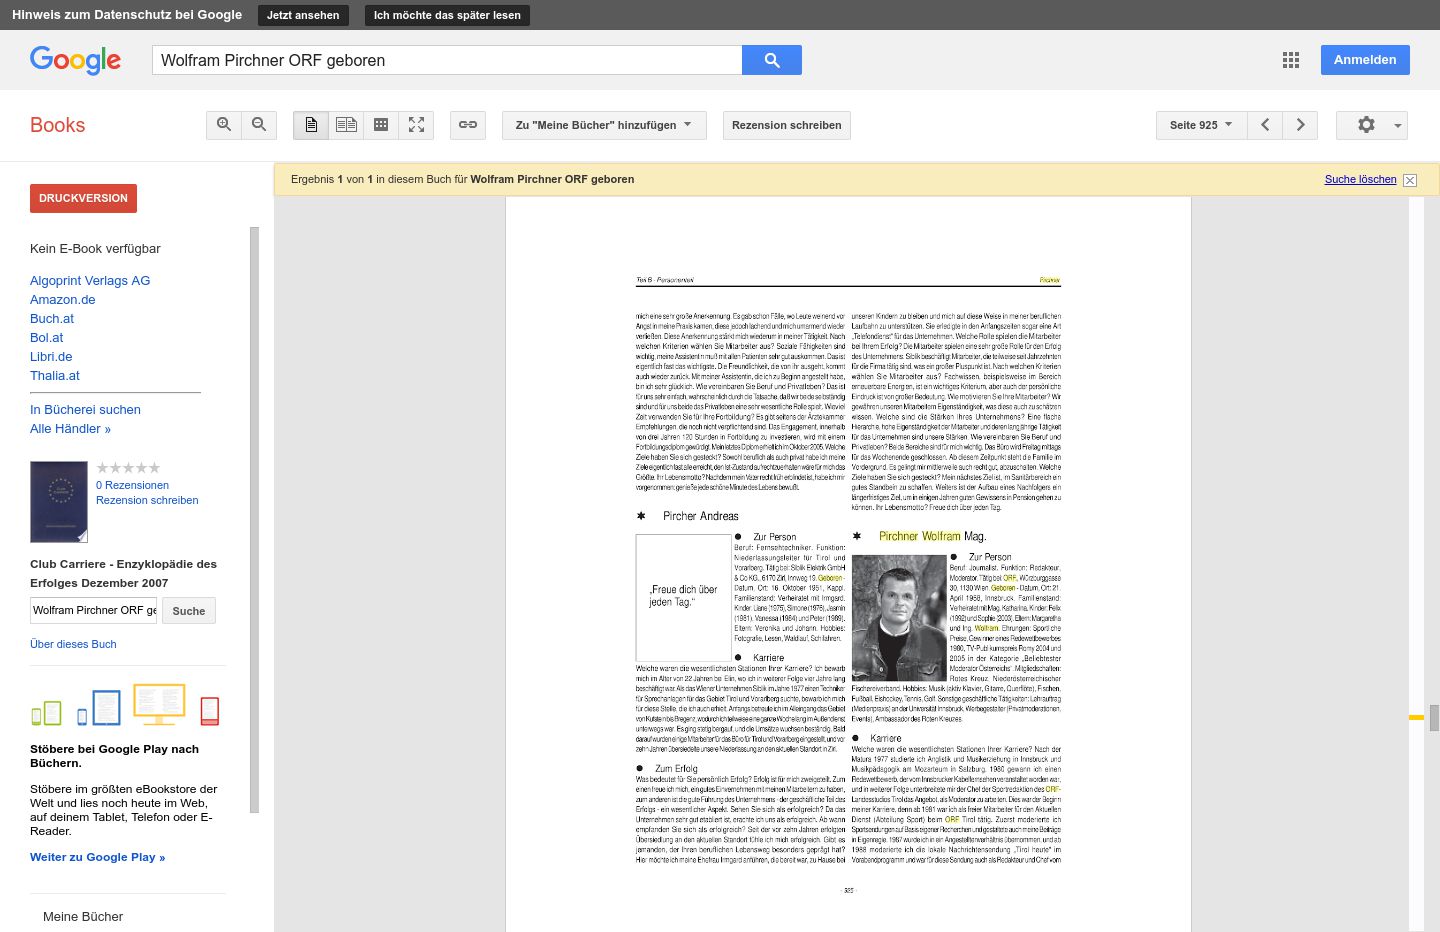Switch to two-page view
1440x932 pixels.
point(346,125)
